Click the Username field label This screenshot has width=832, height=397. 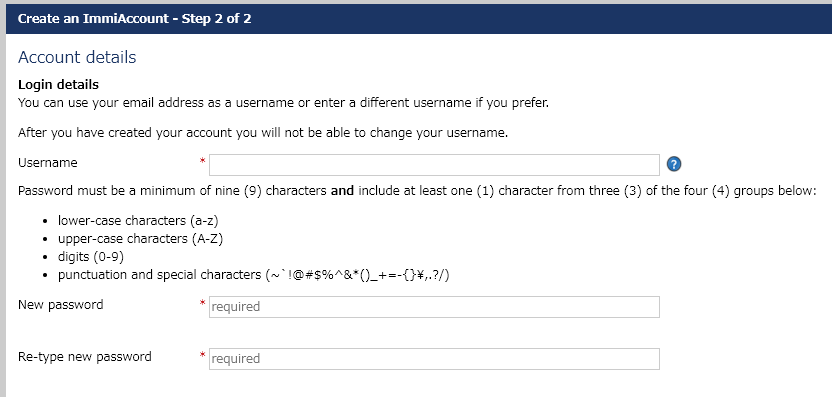point(48,163)
